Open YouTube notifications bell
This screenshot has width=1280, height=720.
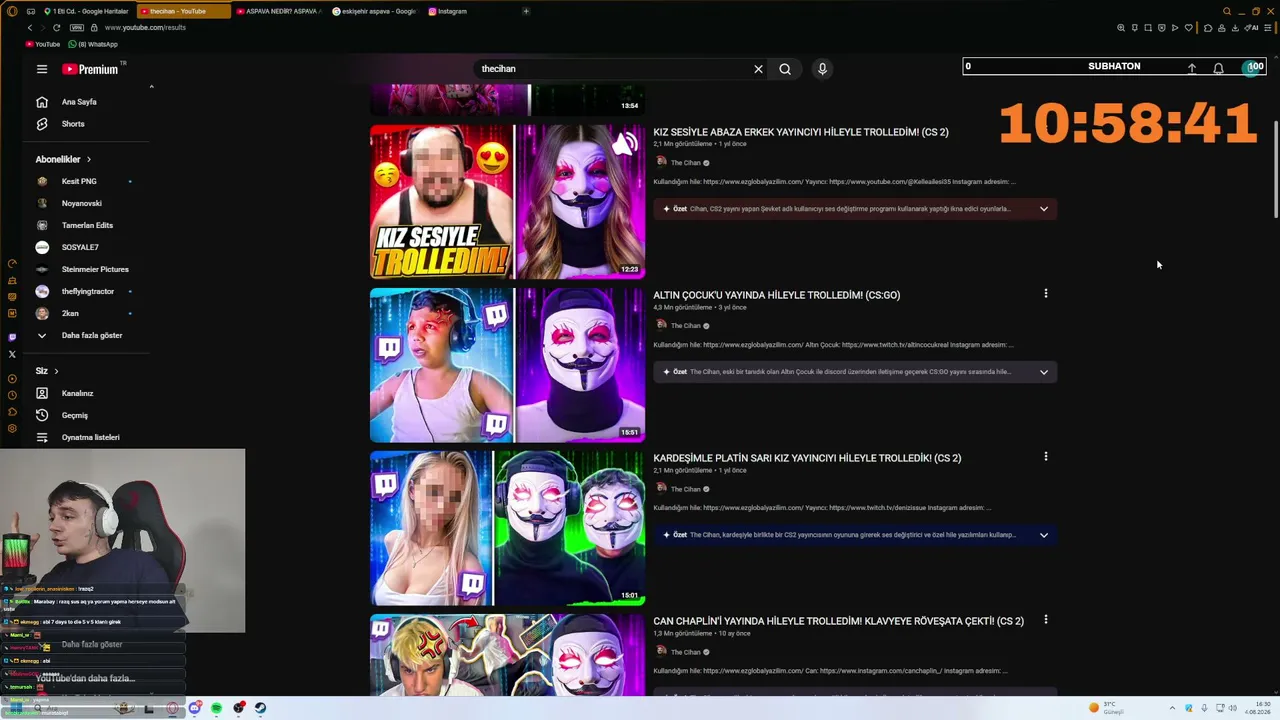point(1218,68)
